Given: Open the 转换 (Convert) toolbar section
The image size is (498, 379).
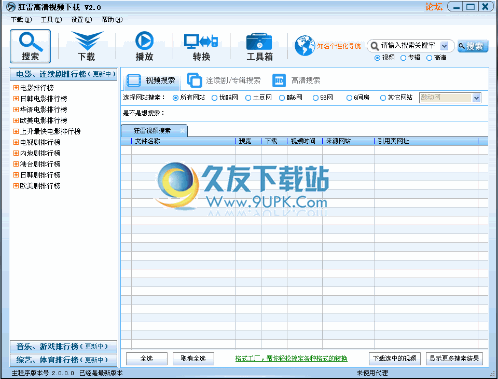Looking at the screenshot, I should [201, 46].
